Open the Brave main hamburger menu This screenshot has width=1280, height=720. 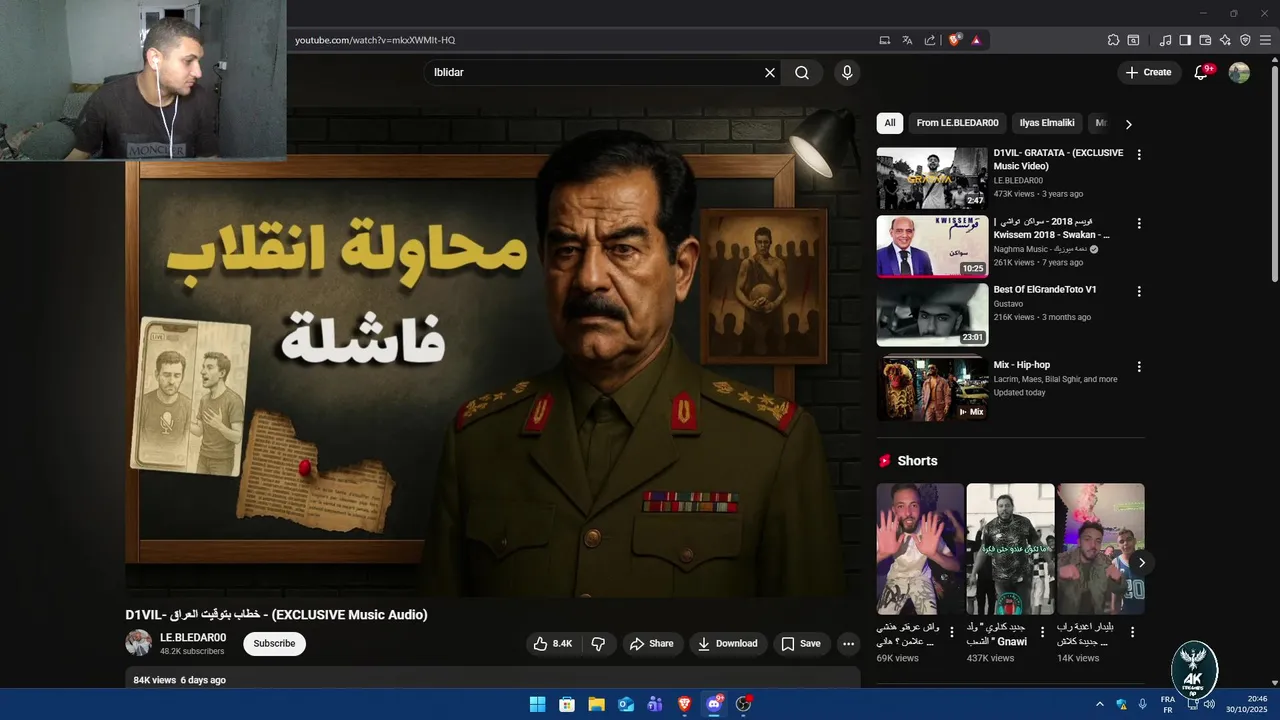pos(1266,40)
